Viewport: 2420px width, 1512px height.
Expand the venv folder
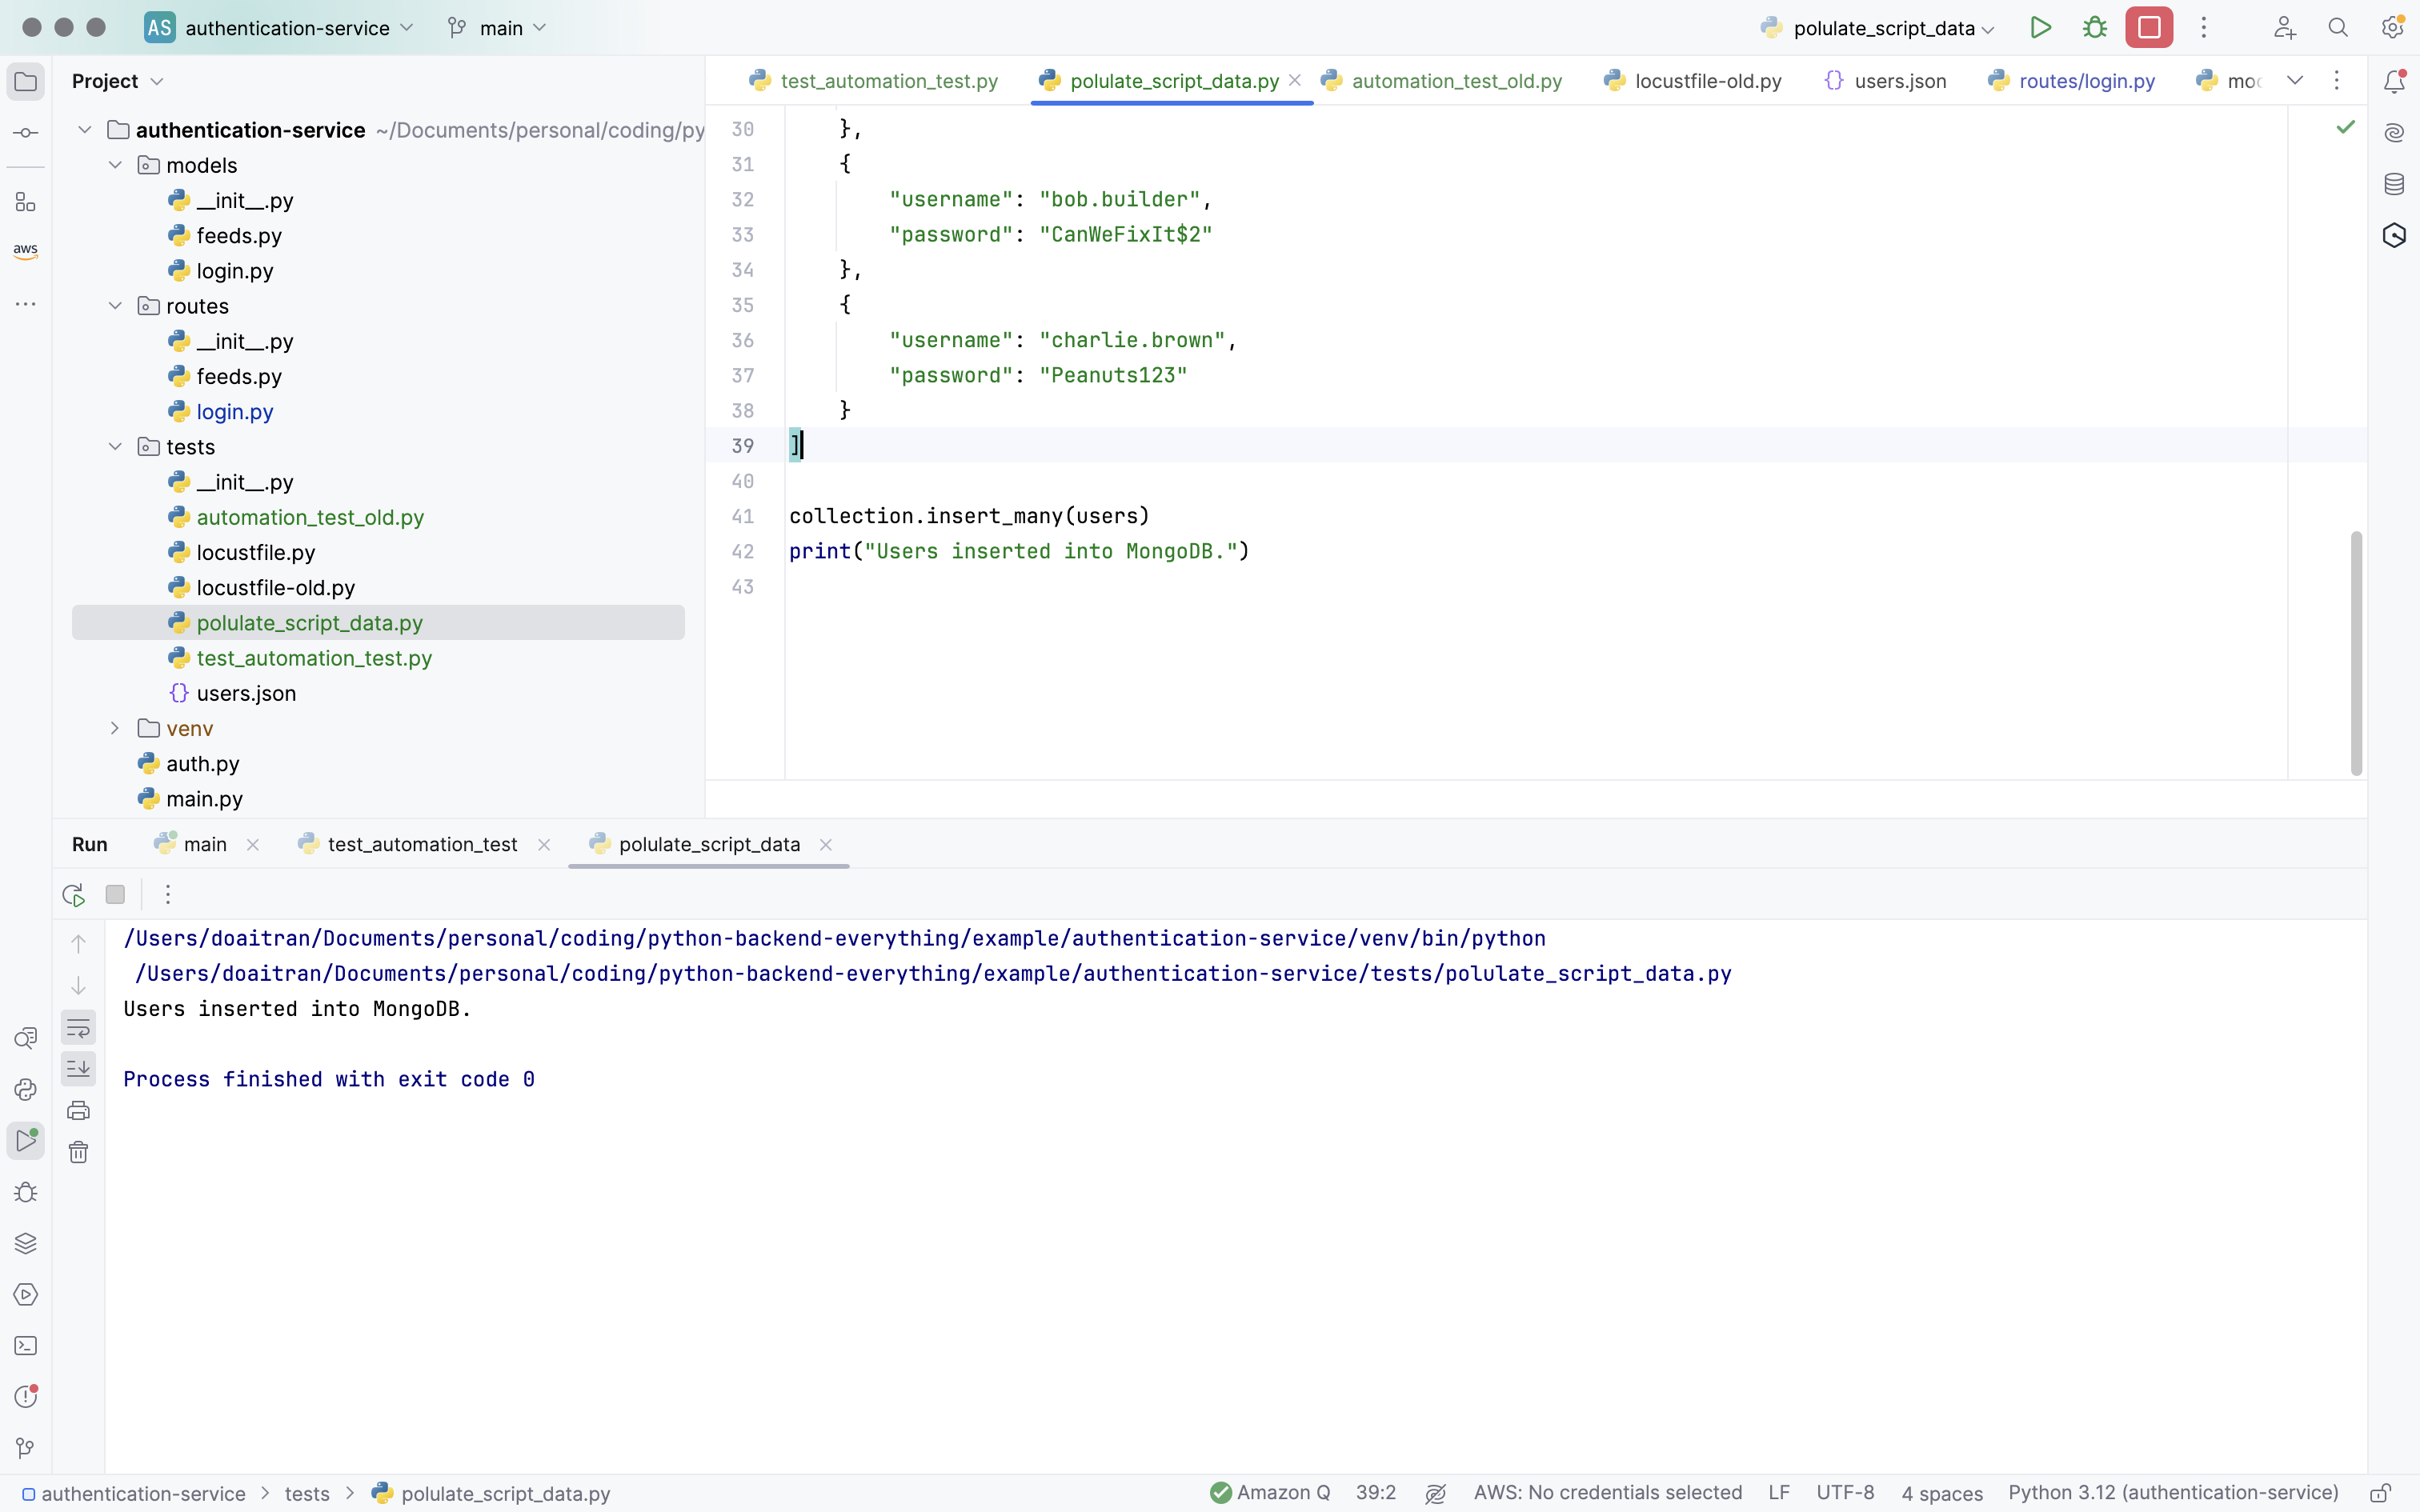[x=115, y=728]
